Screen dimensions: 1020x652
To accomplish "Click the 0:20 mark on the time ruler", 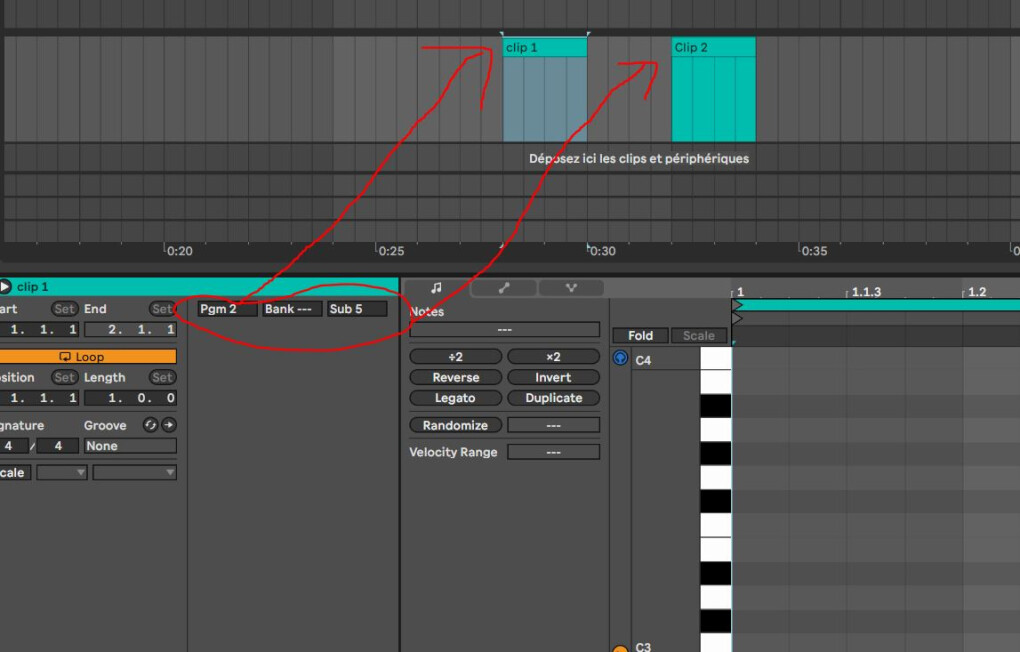I will pos(180,251).
